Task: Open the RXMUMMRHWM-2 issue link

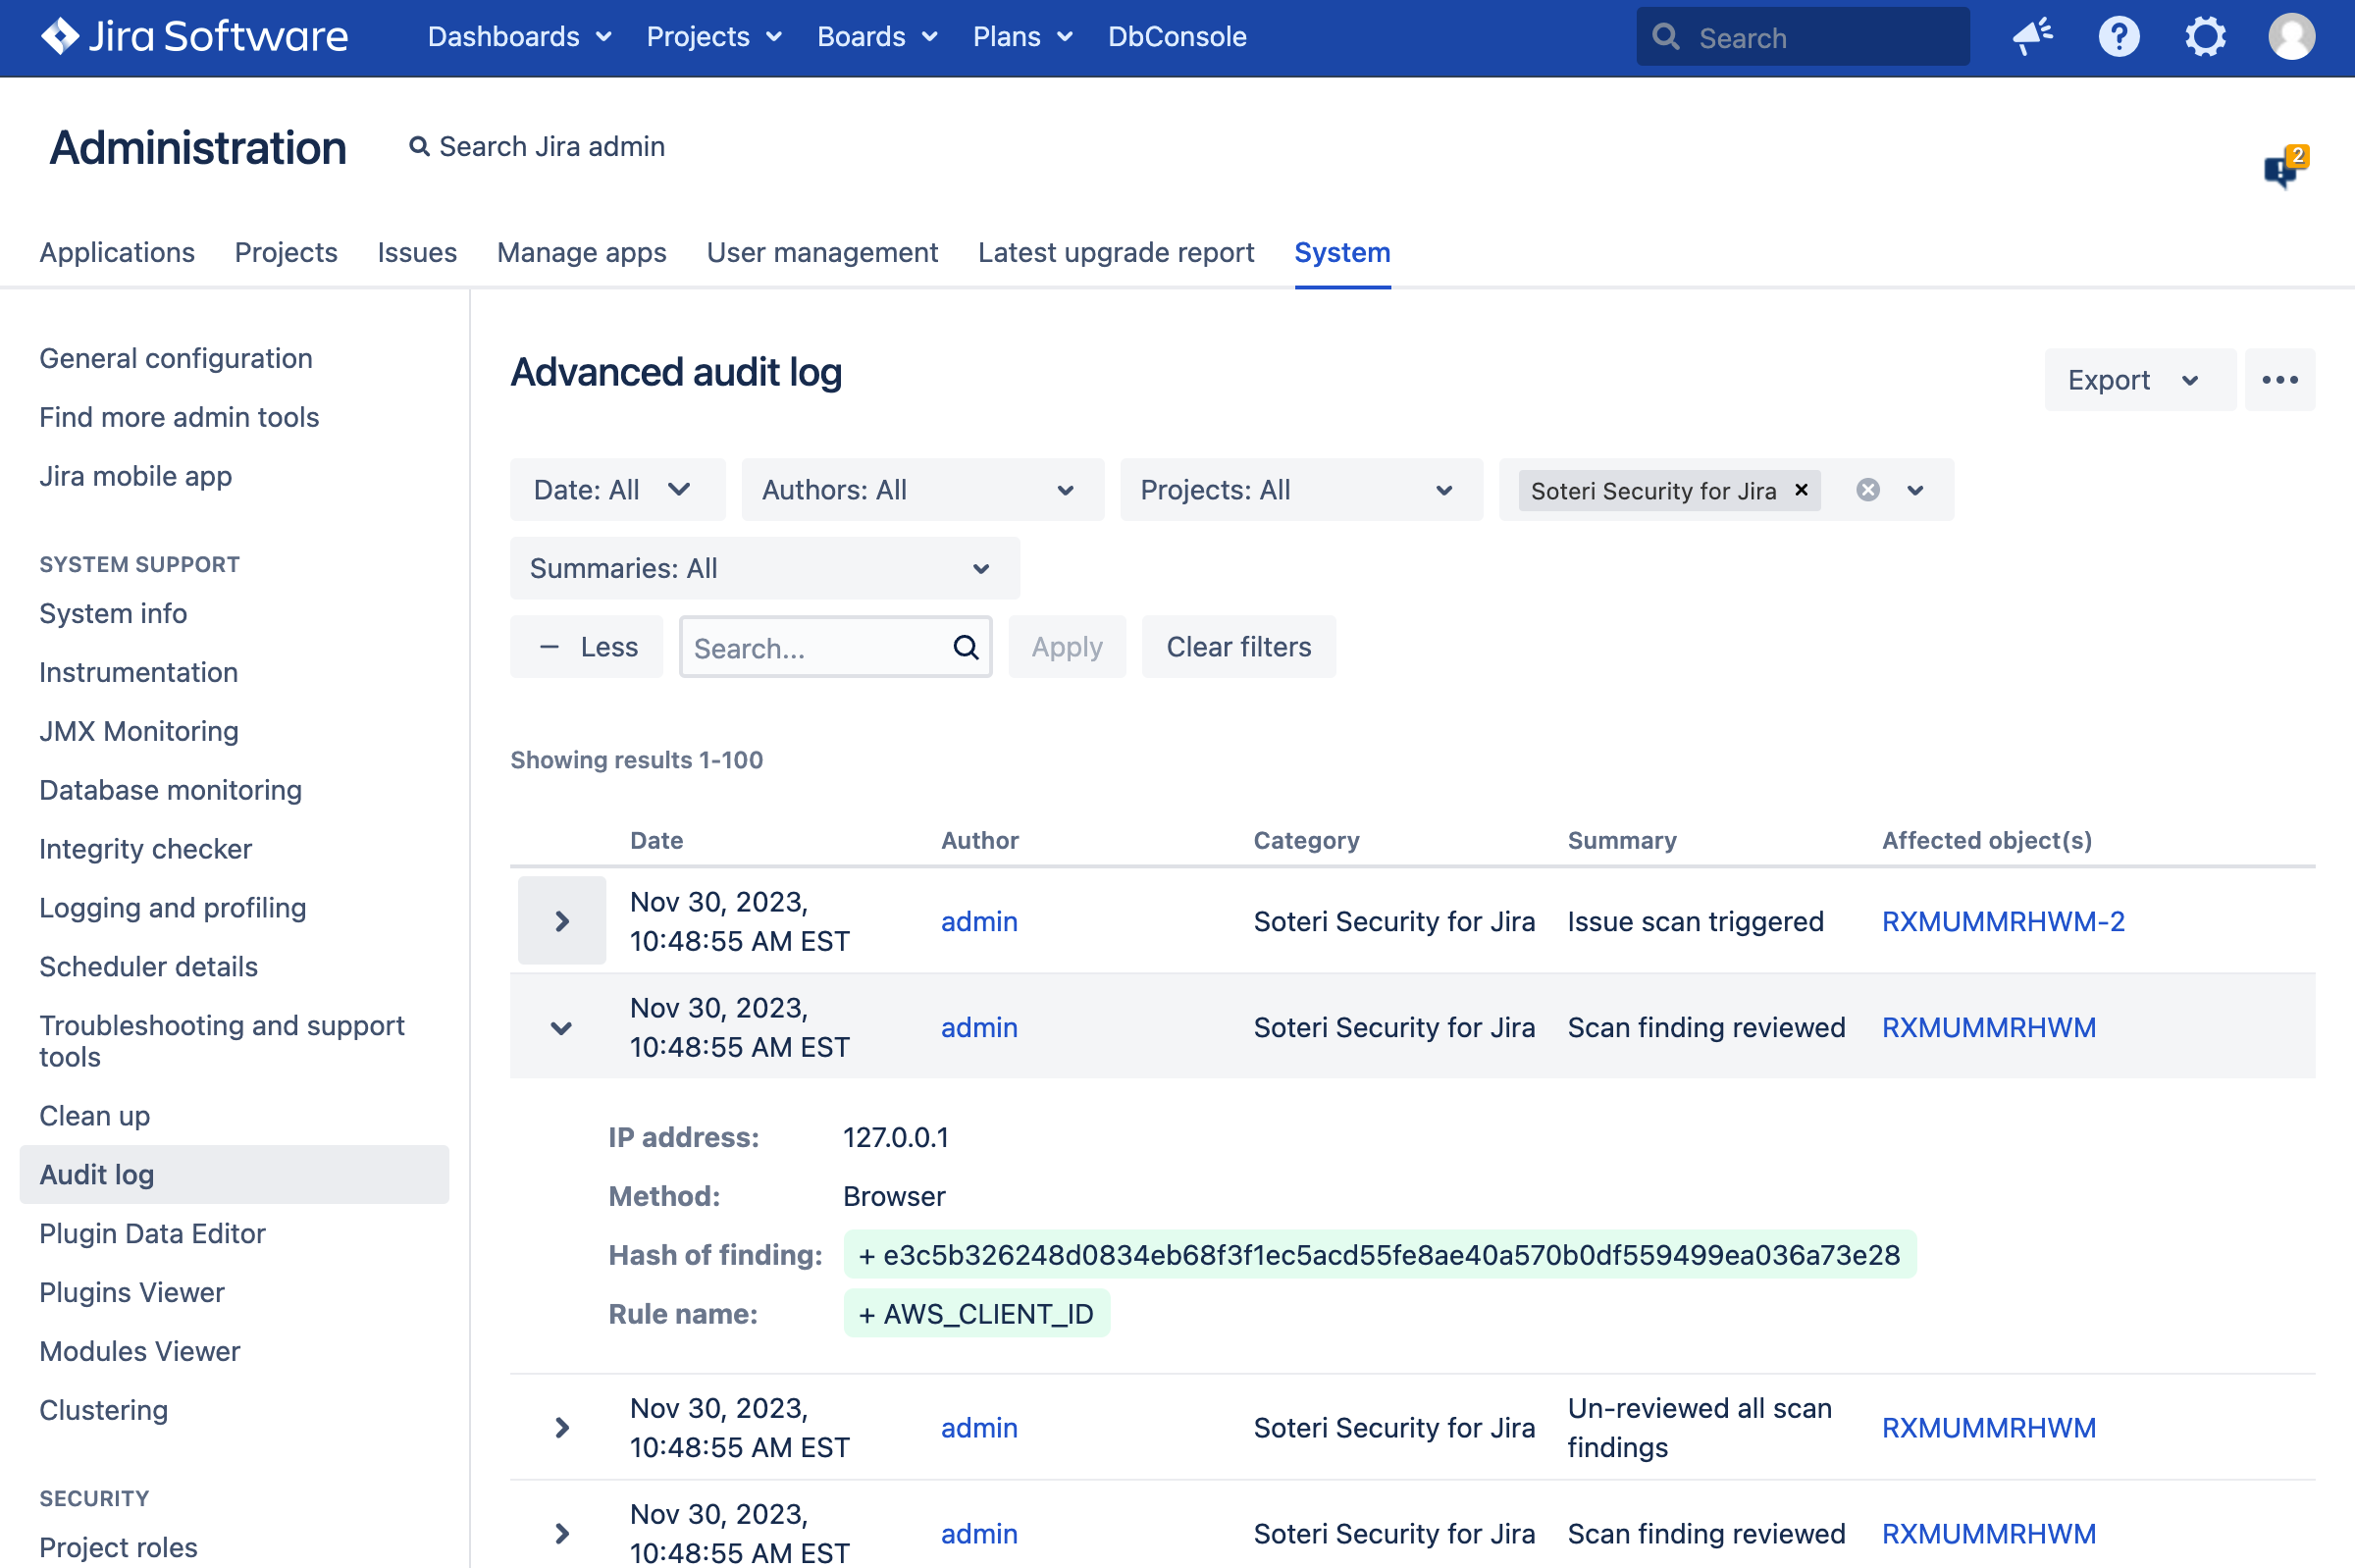Action: coord(2002,921)
